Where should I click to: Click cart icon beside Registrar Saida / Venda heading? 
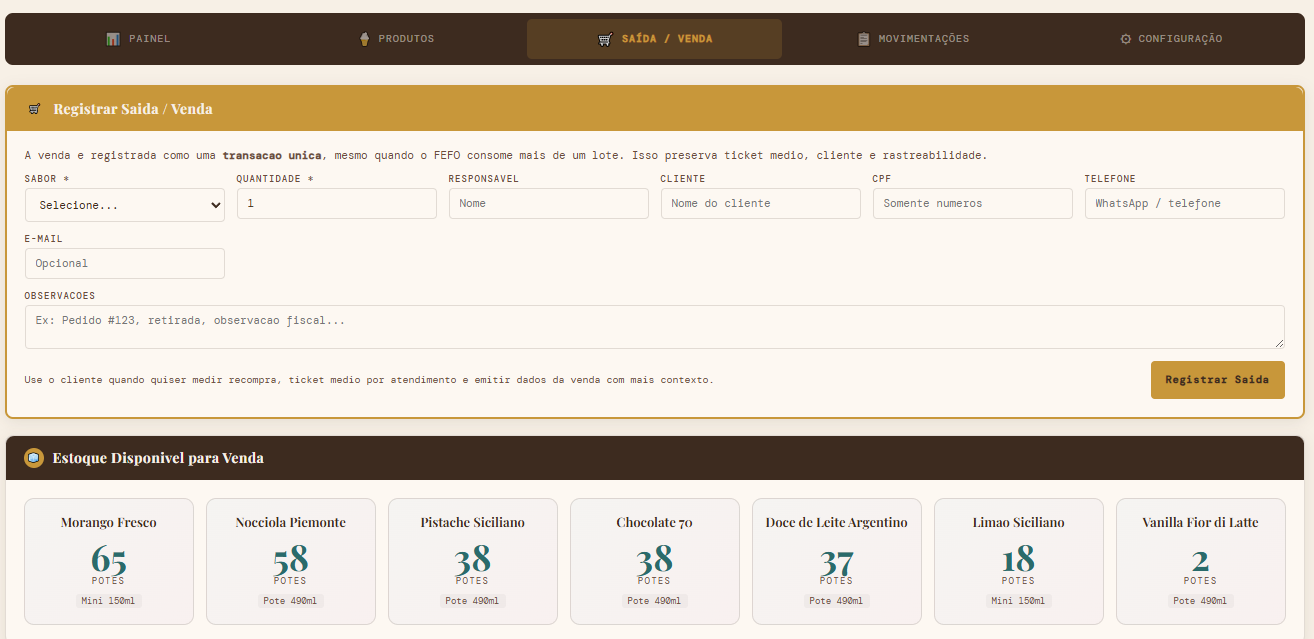[34, 109]
